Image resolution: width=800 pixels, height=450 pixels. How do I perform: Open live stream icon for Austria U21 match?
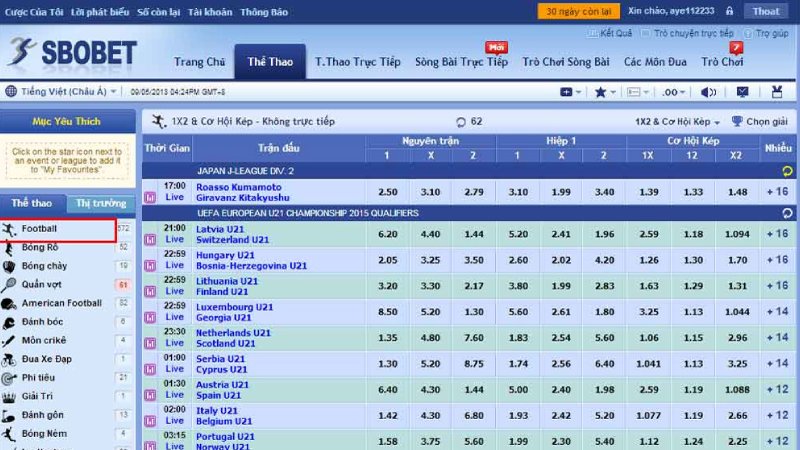[x=150, y=395]
